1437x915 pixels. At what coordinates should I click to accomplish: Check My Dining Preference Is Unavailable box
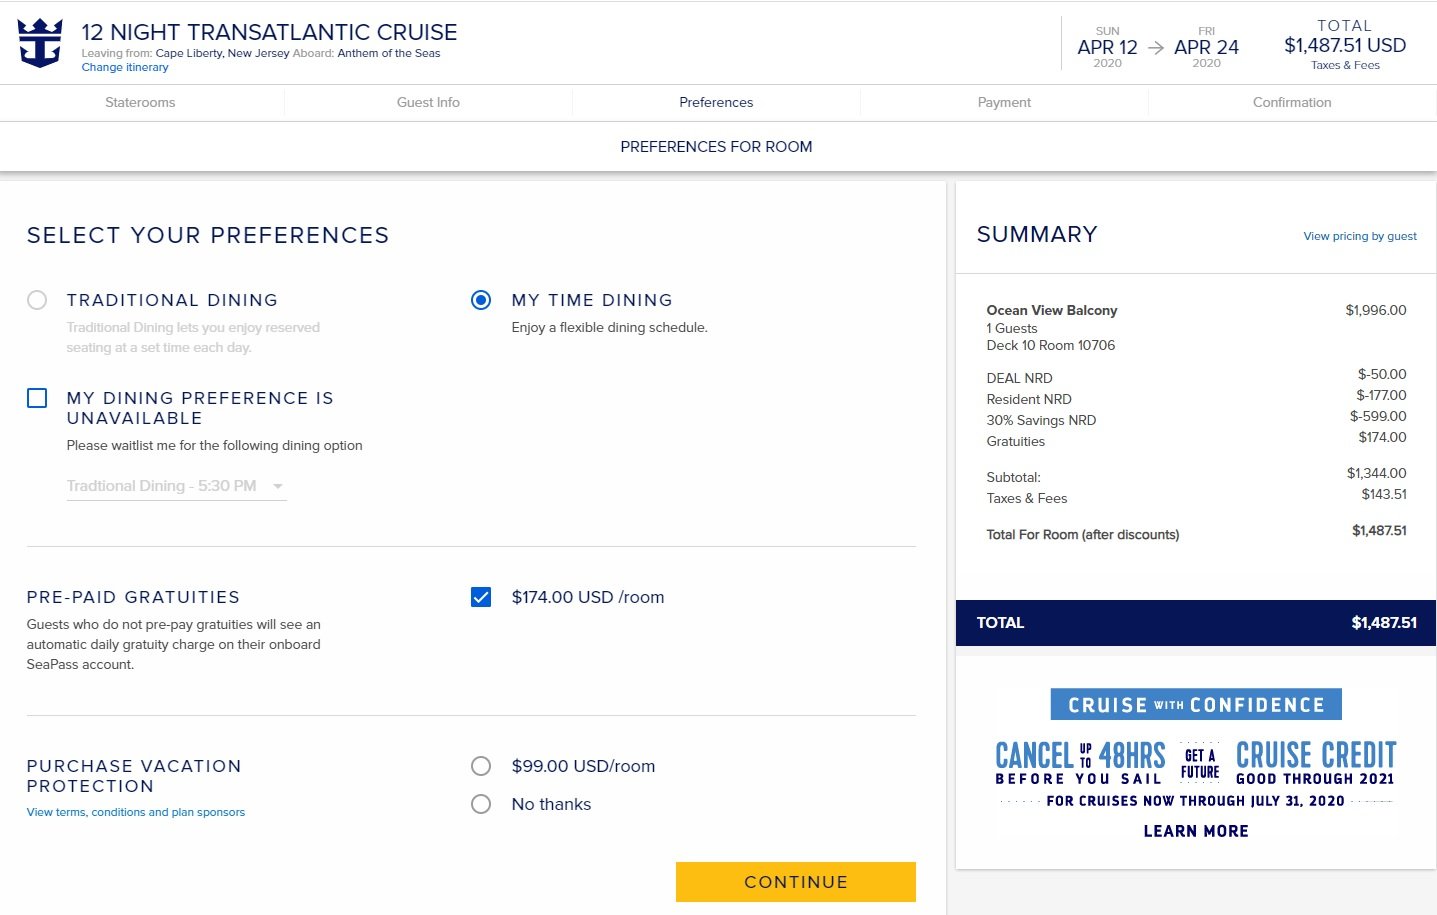(37, 398)
